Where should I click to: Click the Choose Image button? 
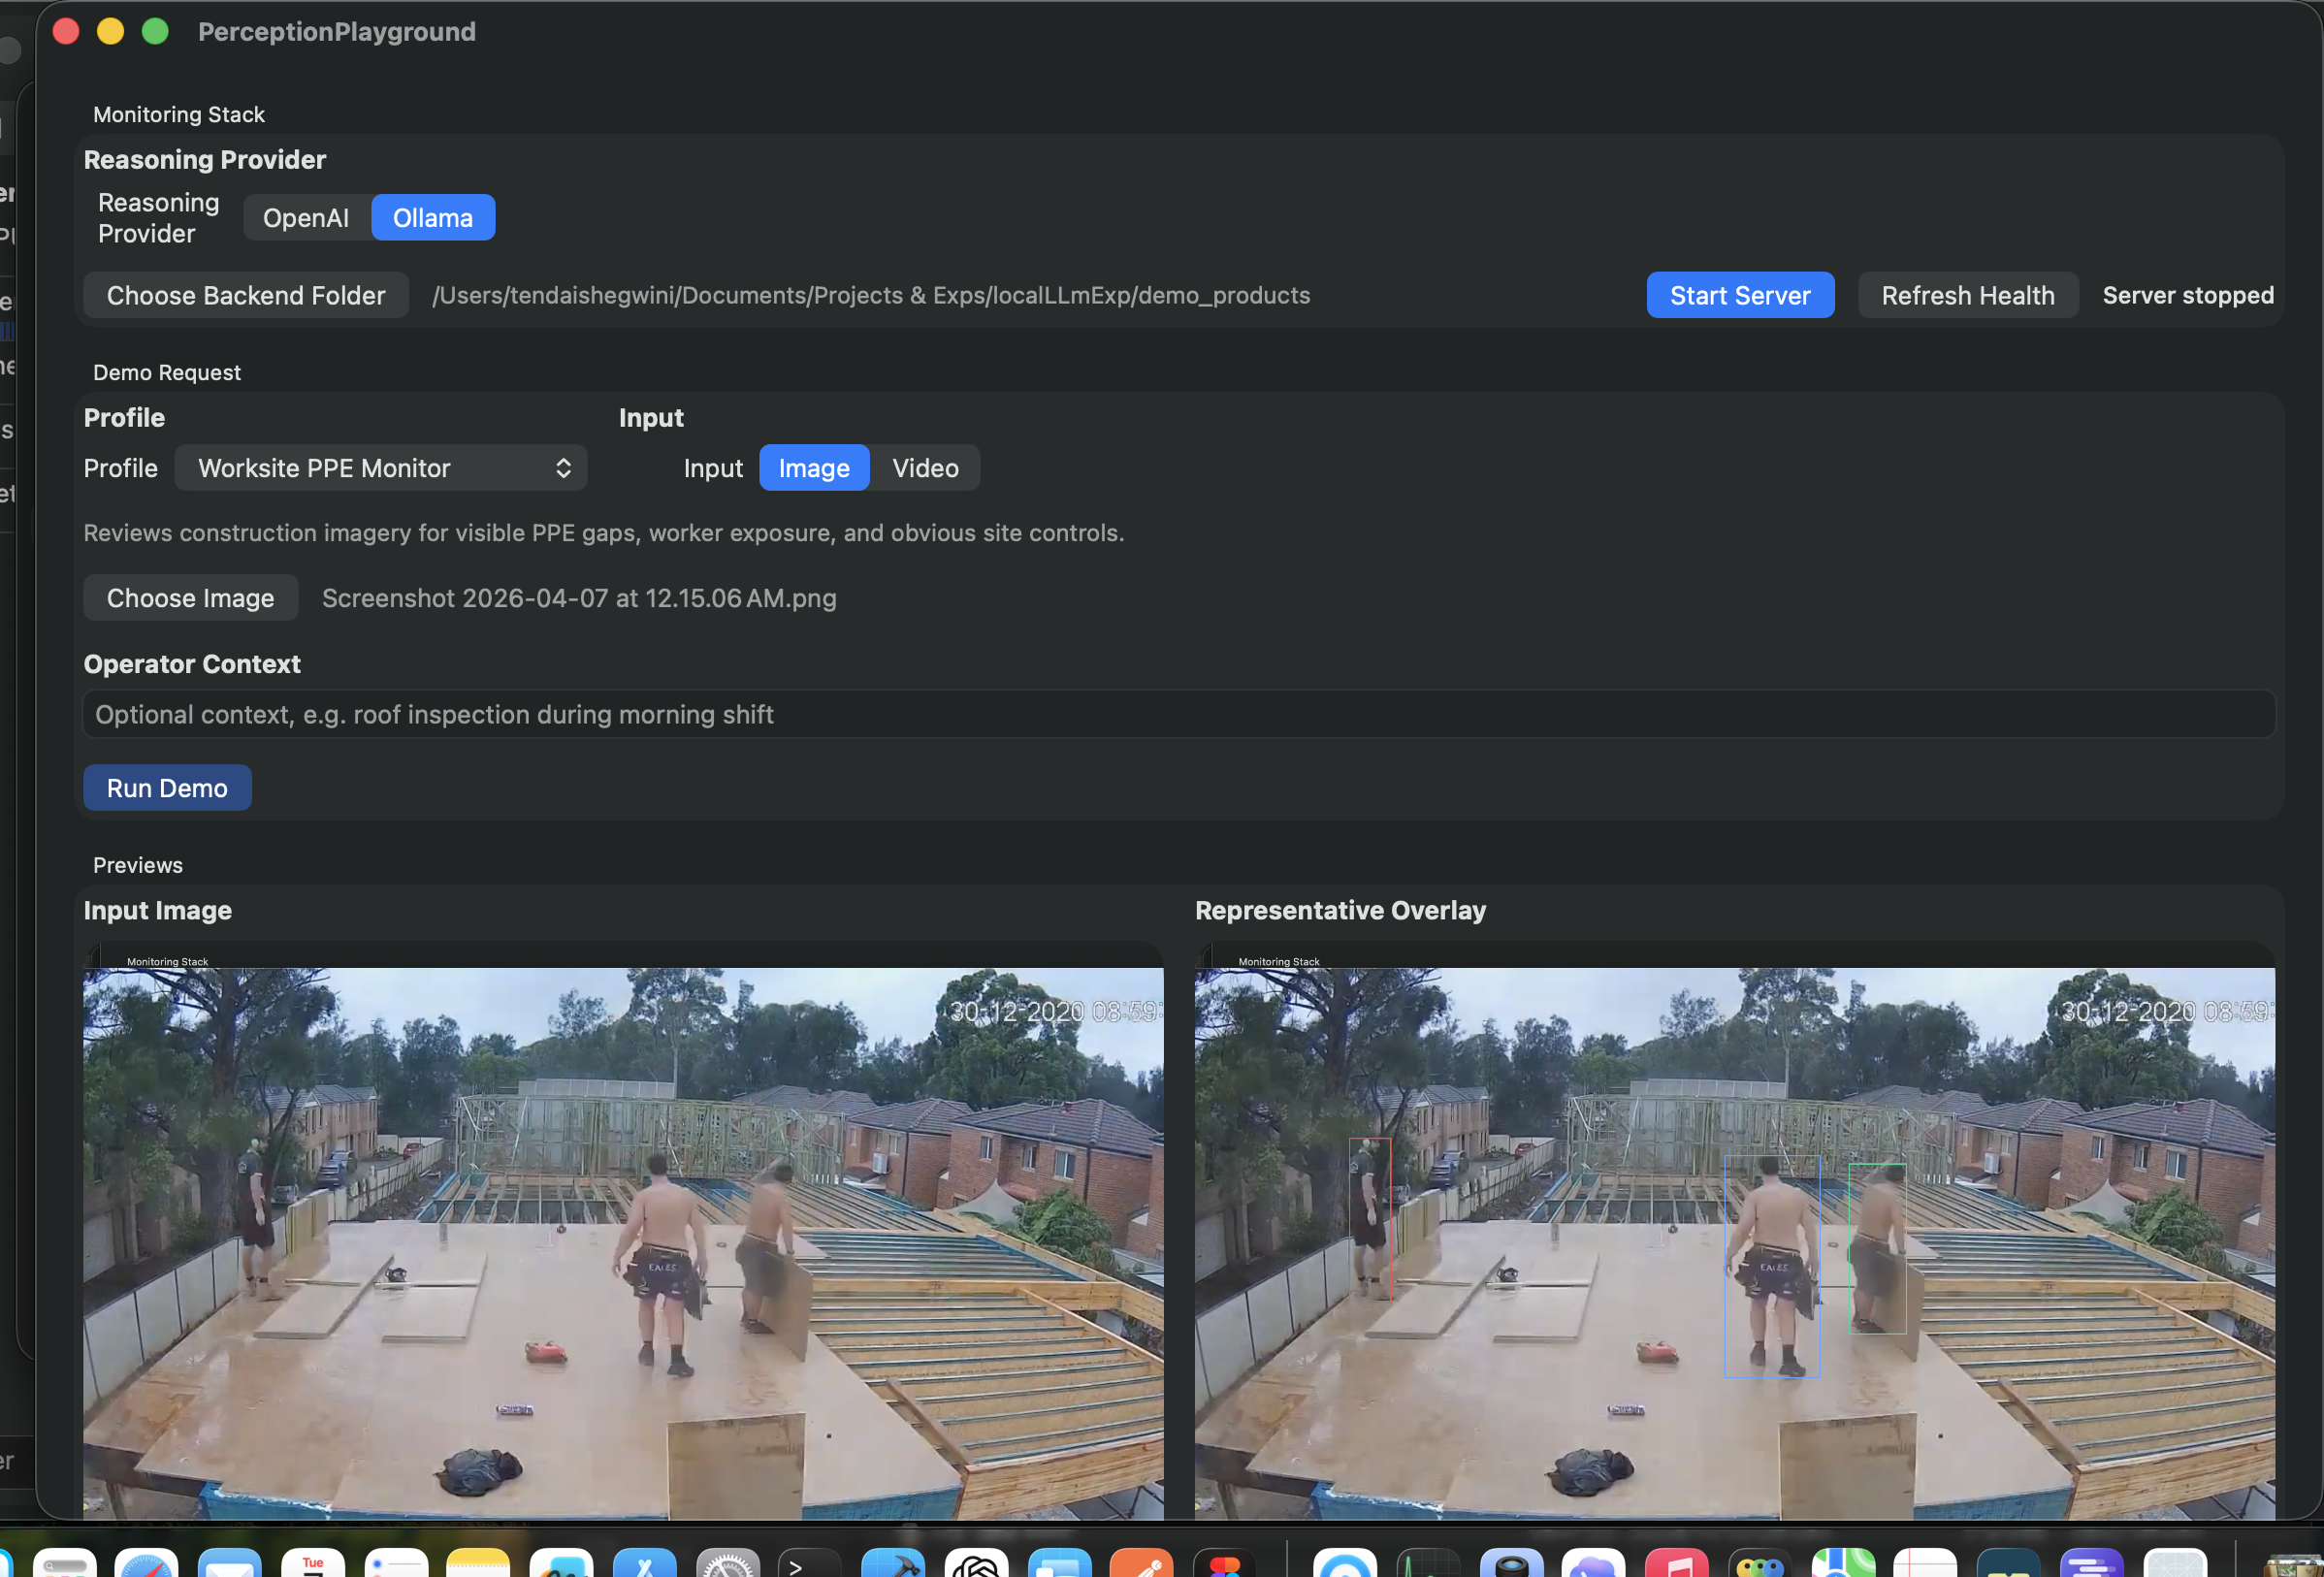click(x=190, y=598)
